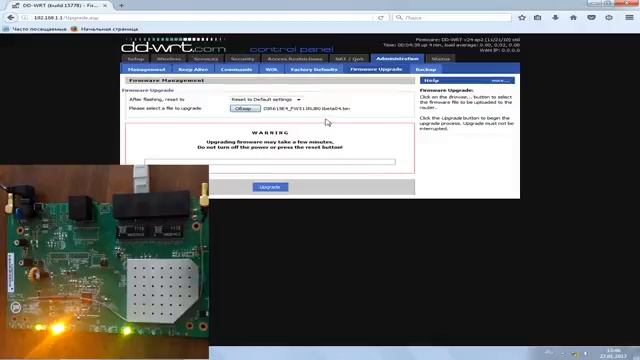Screen dimensions: 640x360
Task: Open the downloads arrow icon in toolbar
Action: (x=556, y=18)
